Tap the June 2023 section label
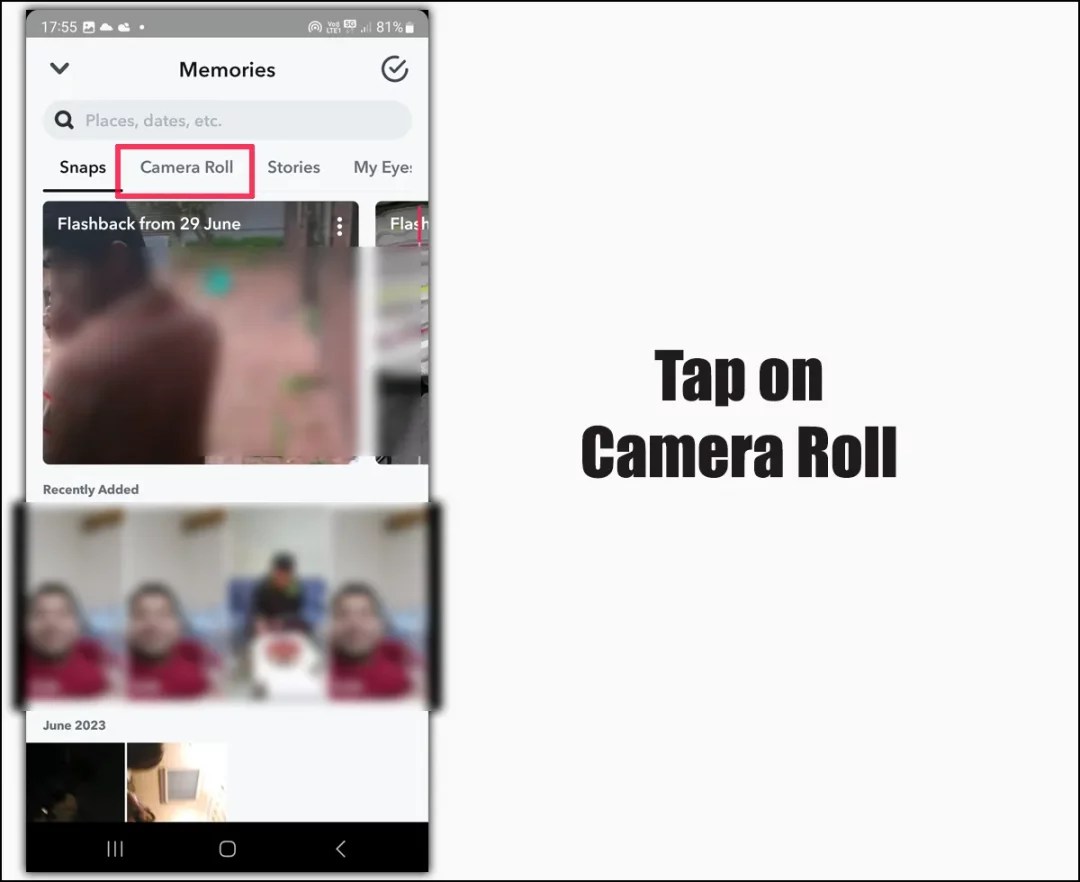The image size is (1080, 882). pyautogui.click(x=73, y=725)
